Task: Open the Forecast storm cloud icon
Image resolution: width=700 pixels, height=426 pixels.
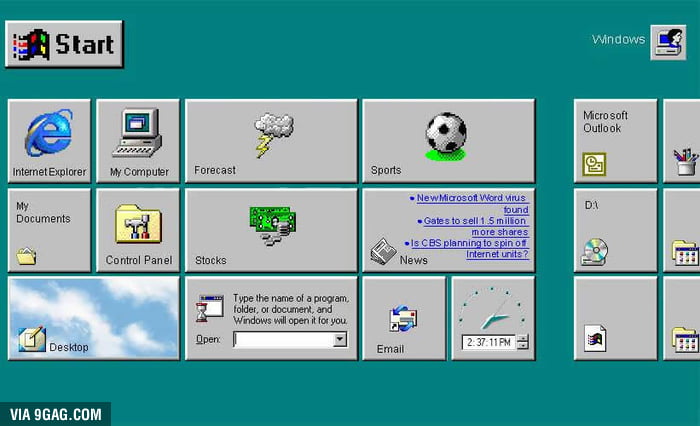Action: (273, 134)
